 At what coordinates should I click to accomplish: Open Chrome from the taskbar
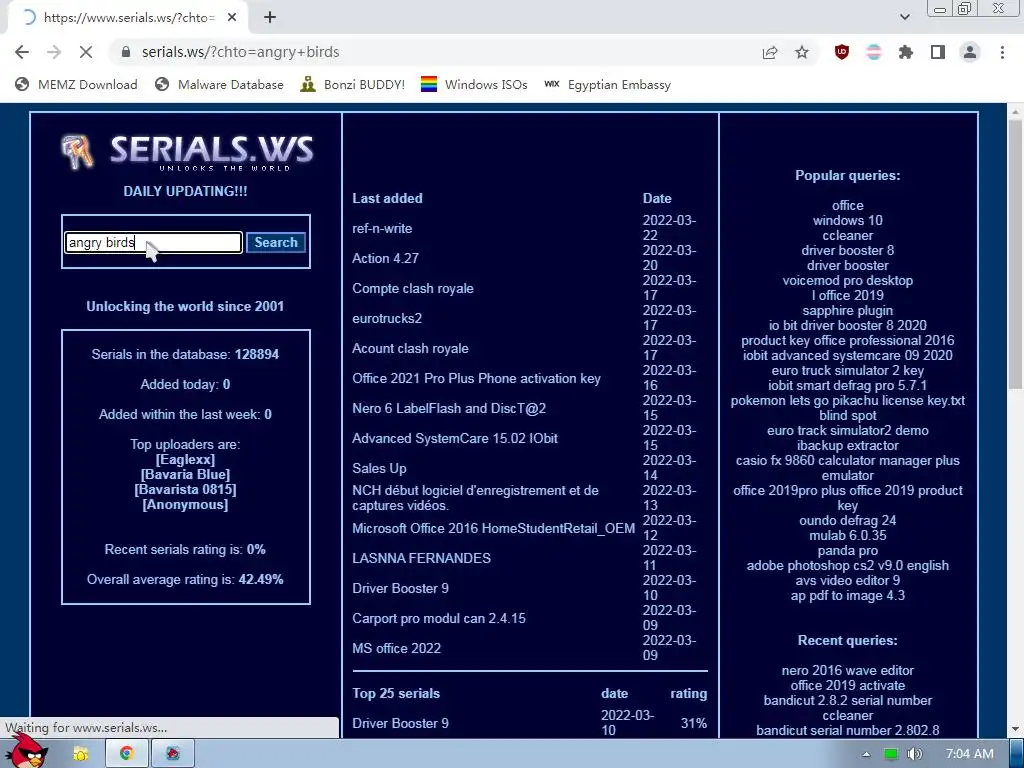[x=127, y=754]
